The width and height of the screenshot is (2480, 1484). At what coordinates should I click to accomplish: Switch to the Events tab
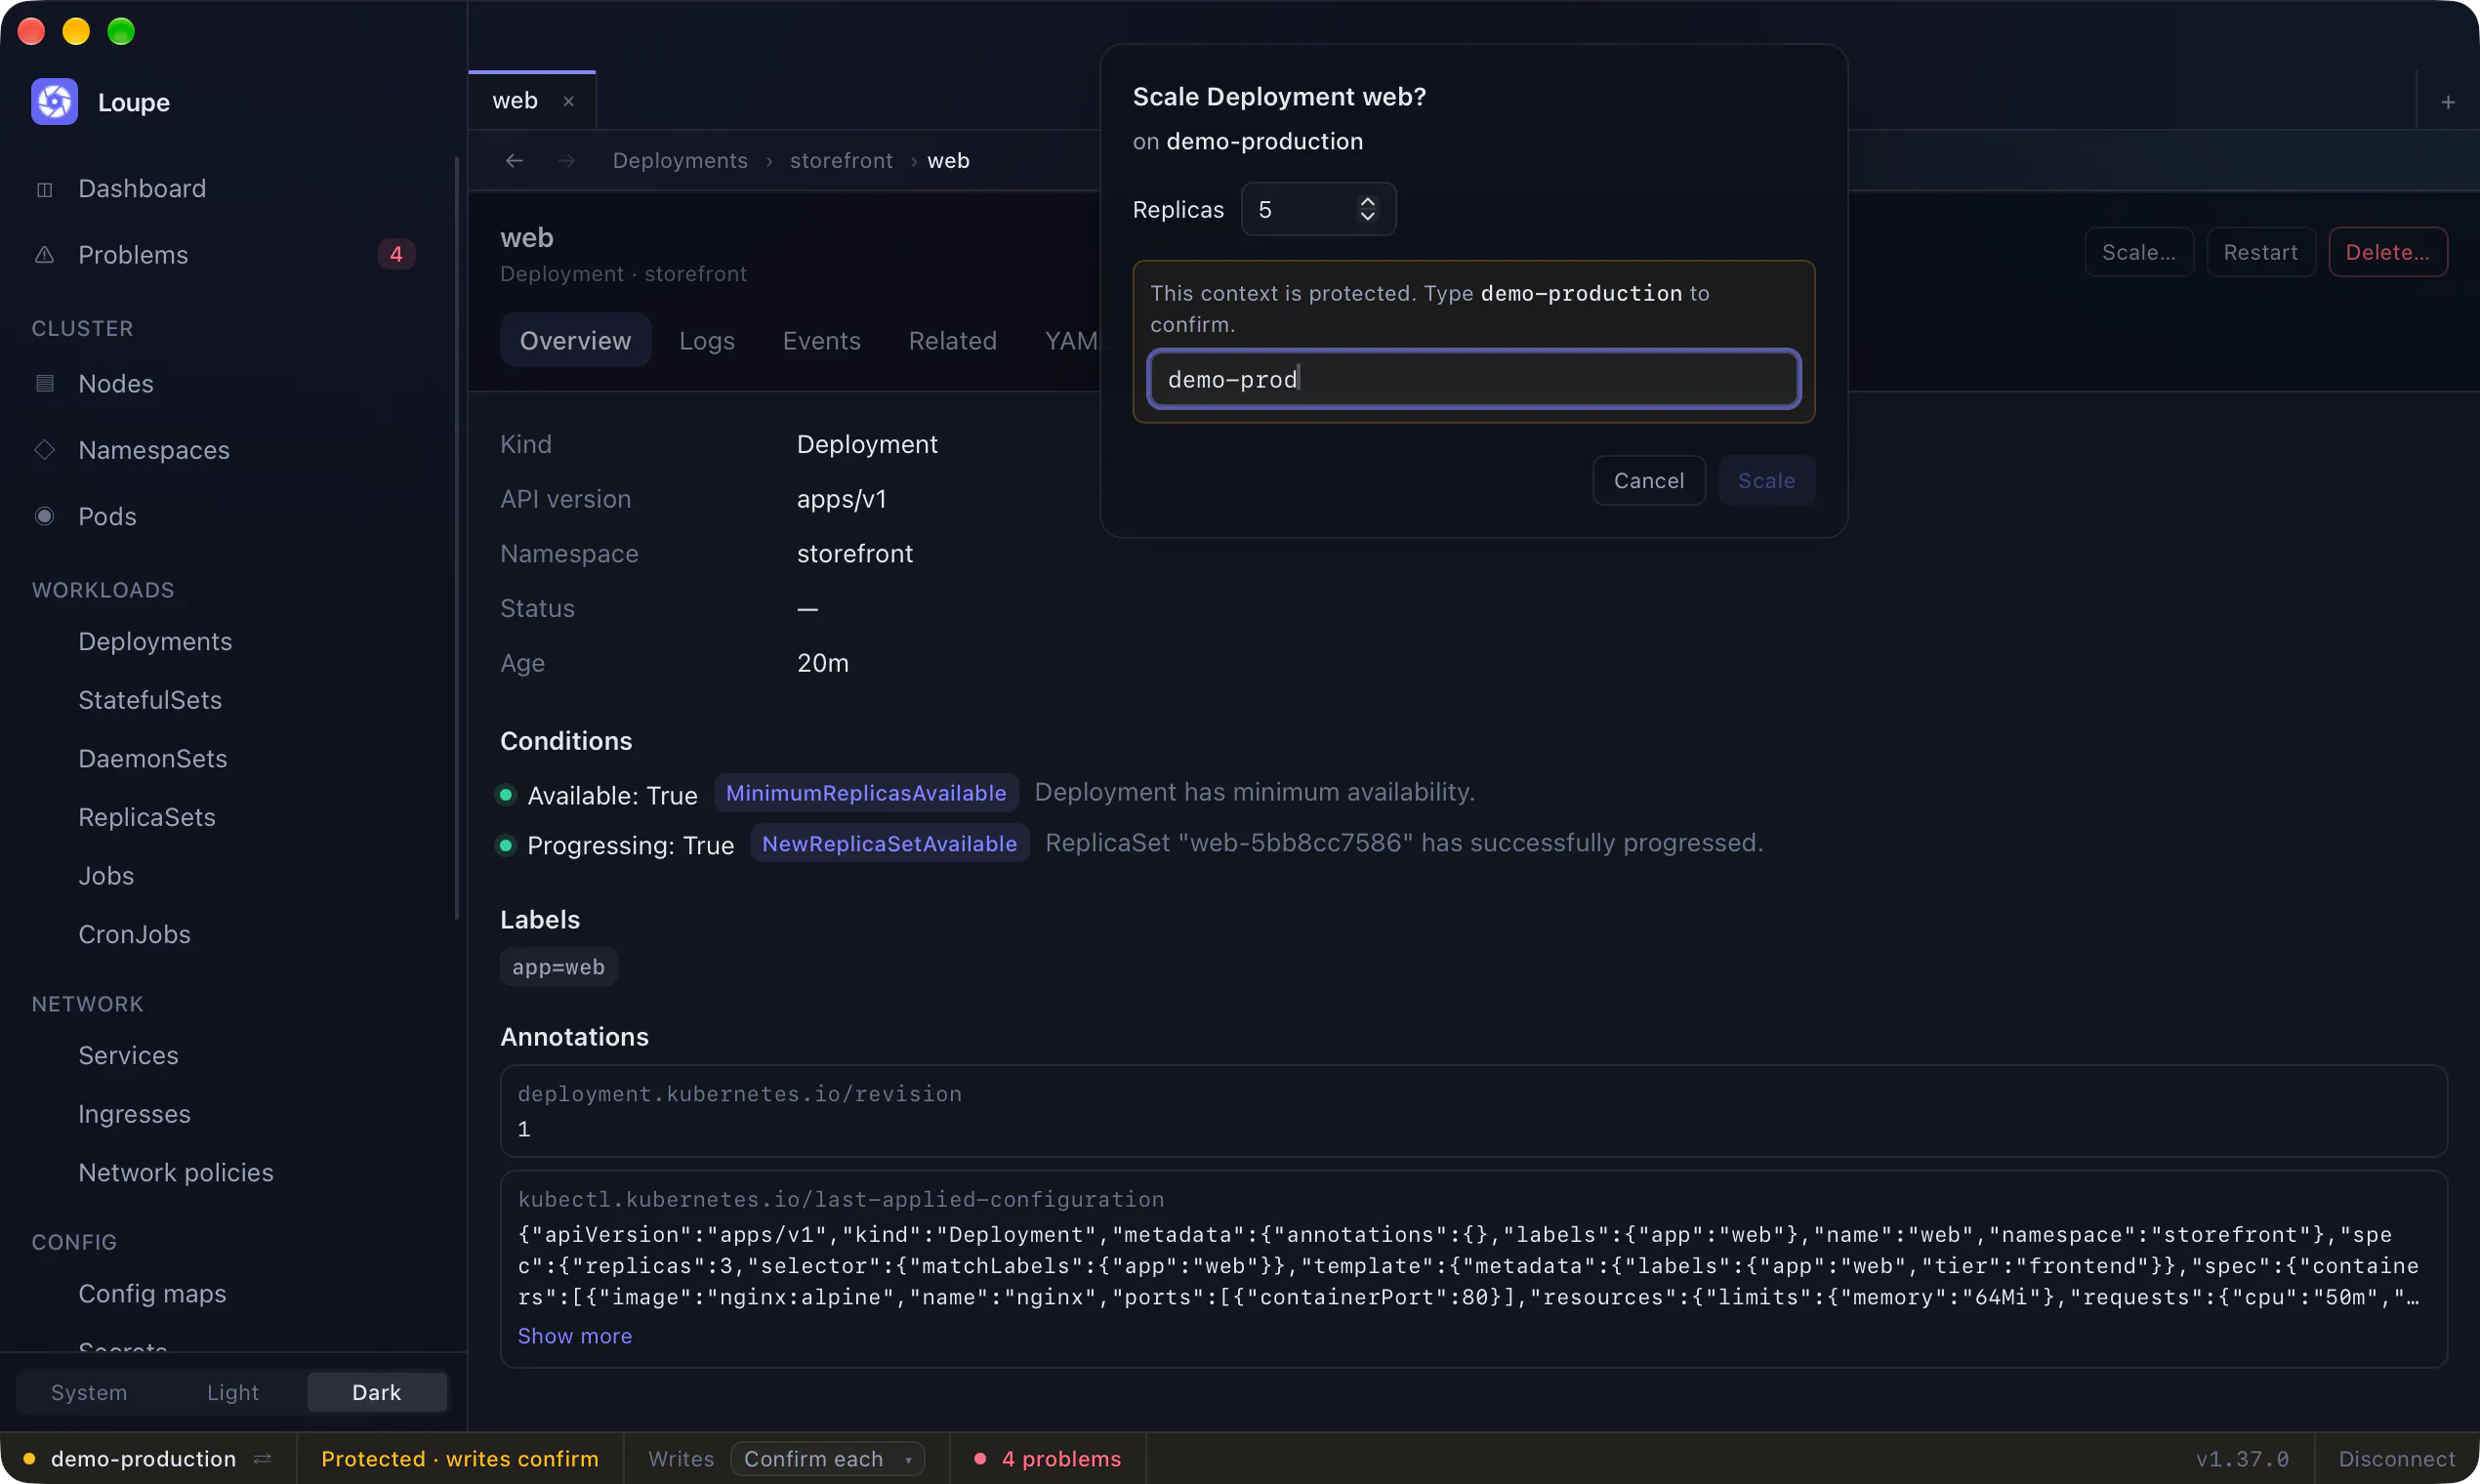pyautogui.click(x=821, y=341)
